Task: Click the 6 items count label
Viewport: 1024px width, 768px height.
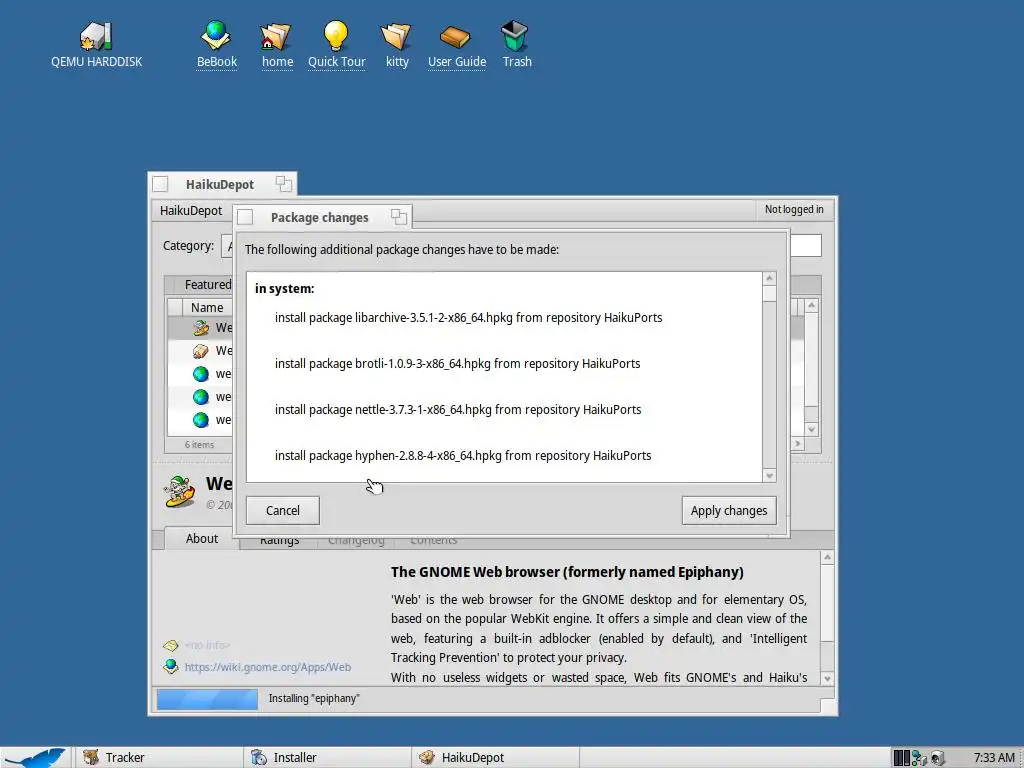Action: (199, 445)
